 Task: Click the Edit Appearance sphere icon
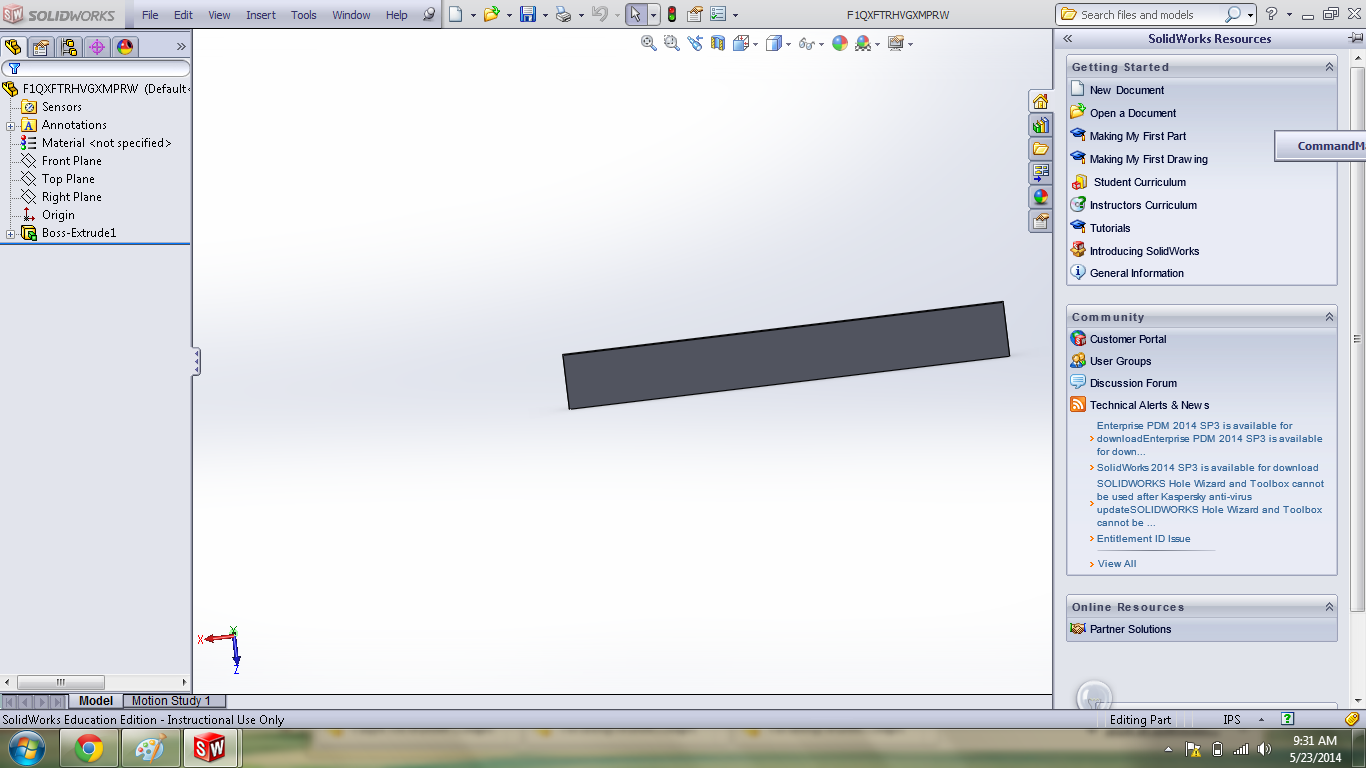tap(840, 43)
